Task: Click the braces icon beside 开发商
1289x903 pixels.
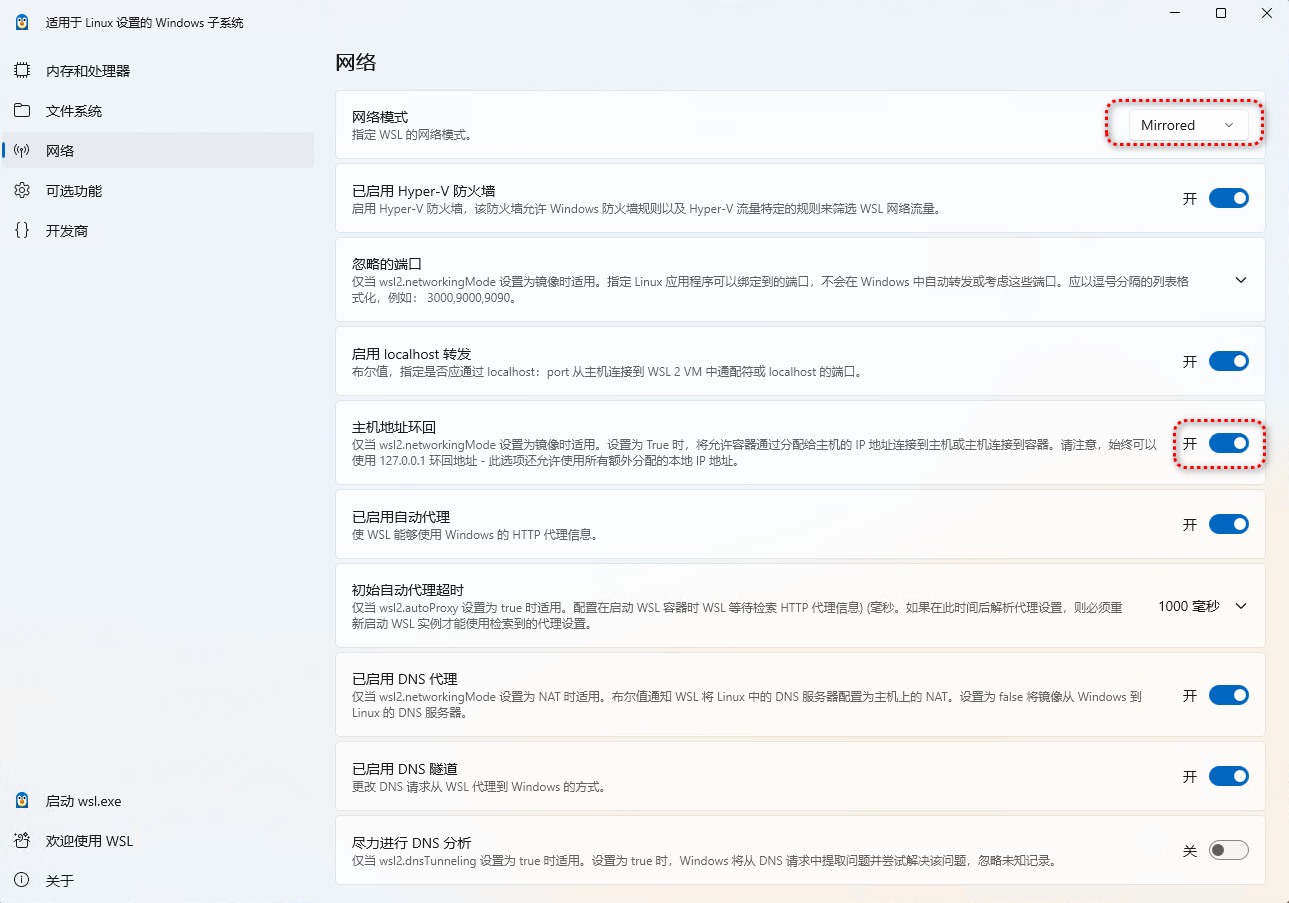Action: pos(22,231)
